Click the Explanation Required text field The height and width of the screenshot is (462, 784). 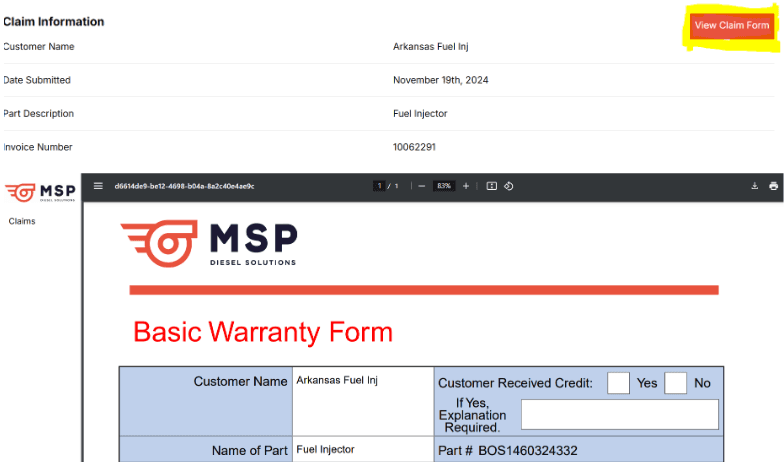pyautogui.click(x=619, y=414)
